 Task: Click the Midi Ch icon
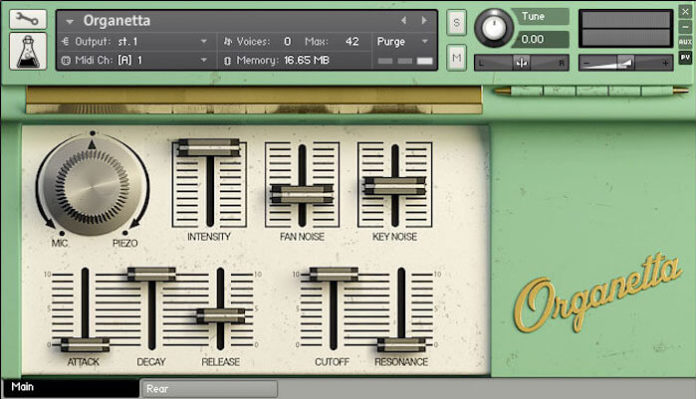tap(66, 60)
